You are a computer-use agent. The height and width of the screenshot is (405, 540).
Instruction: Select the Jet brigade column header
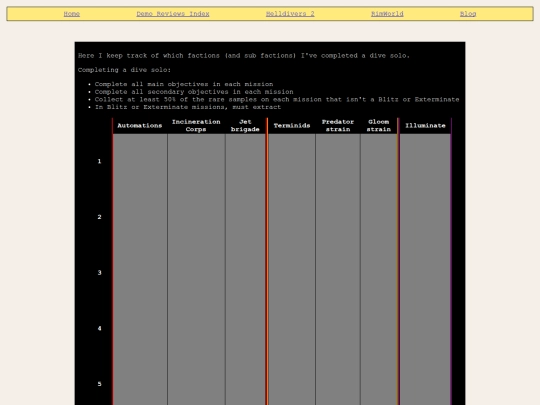tap(245, 126)
